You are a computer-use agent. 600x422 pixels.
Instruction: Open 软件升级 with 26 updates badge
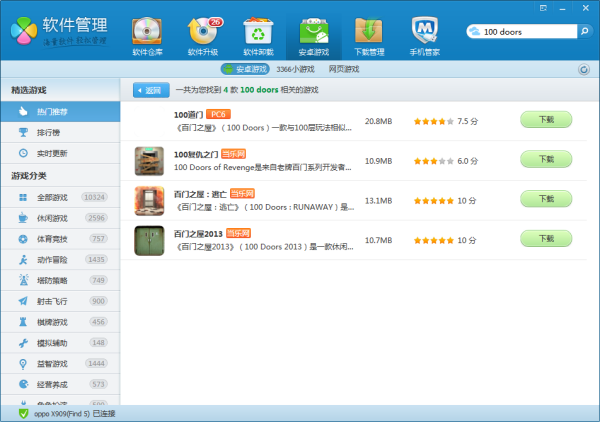203,37
